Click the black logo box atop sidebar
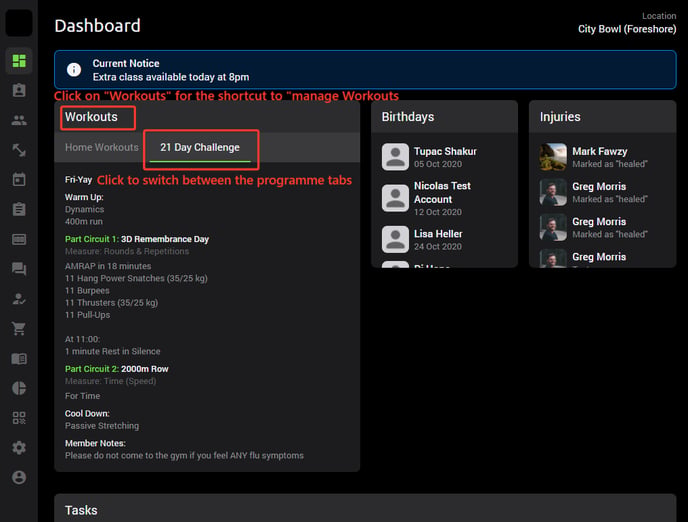This screenshot has width=688, height=522. (19, 23)
